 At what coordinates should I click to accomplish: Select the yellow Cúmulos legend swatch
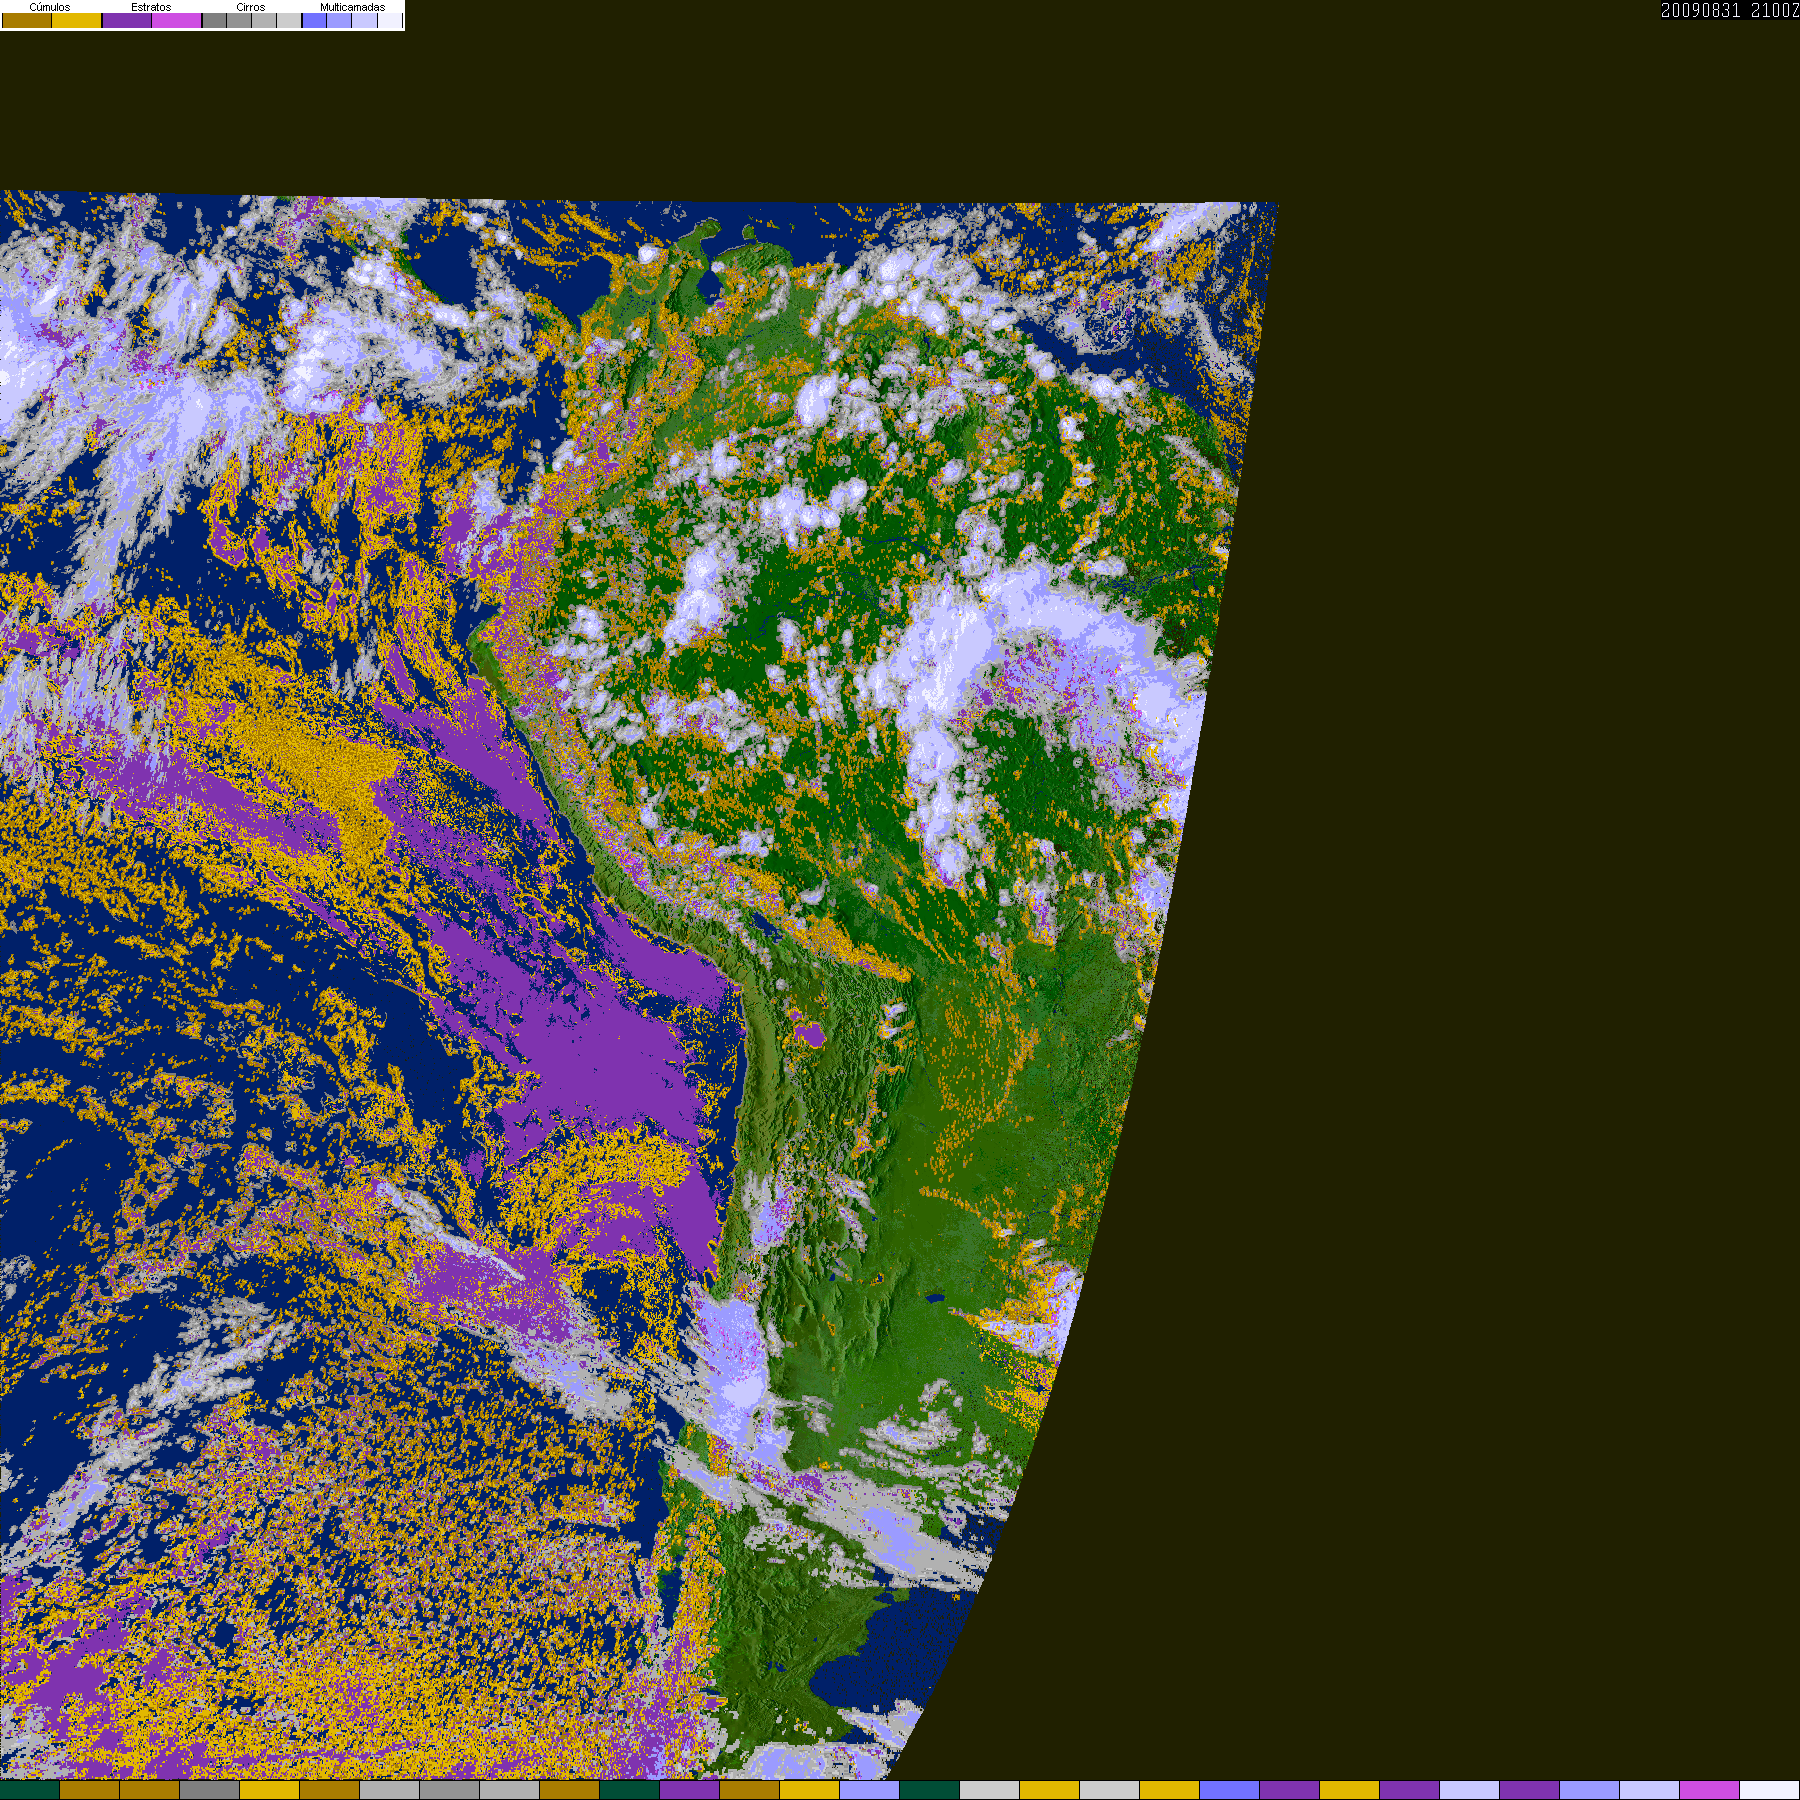click(77, 21)
